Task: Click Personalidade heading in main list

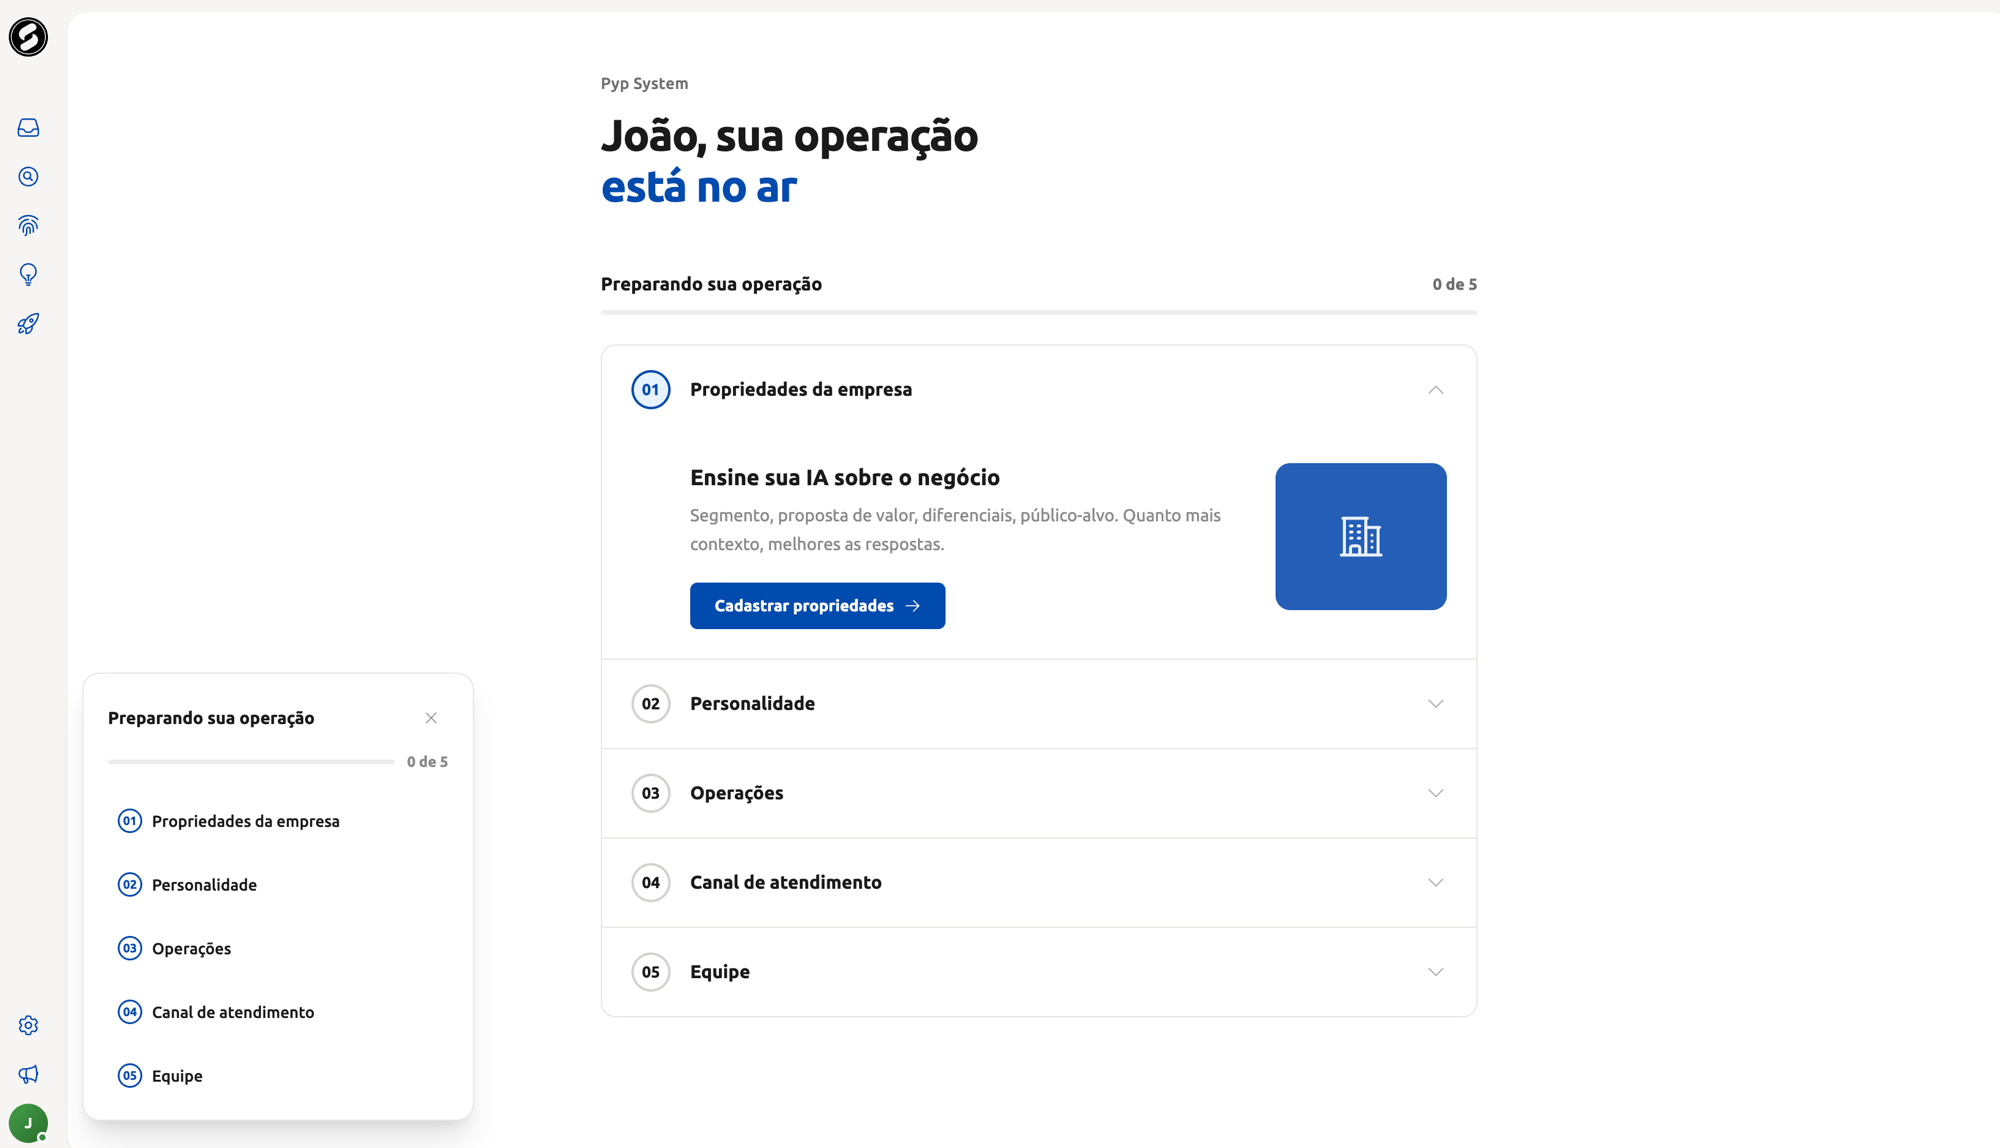Action: point(752,704)
